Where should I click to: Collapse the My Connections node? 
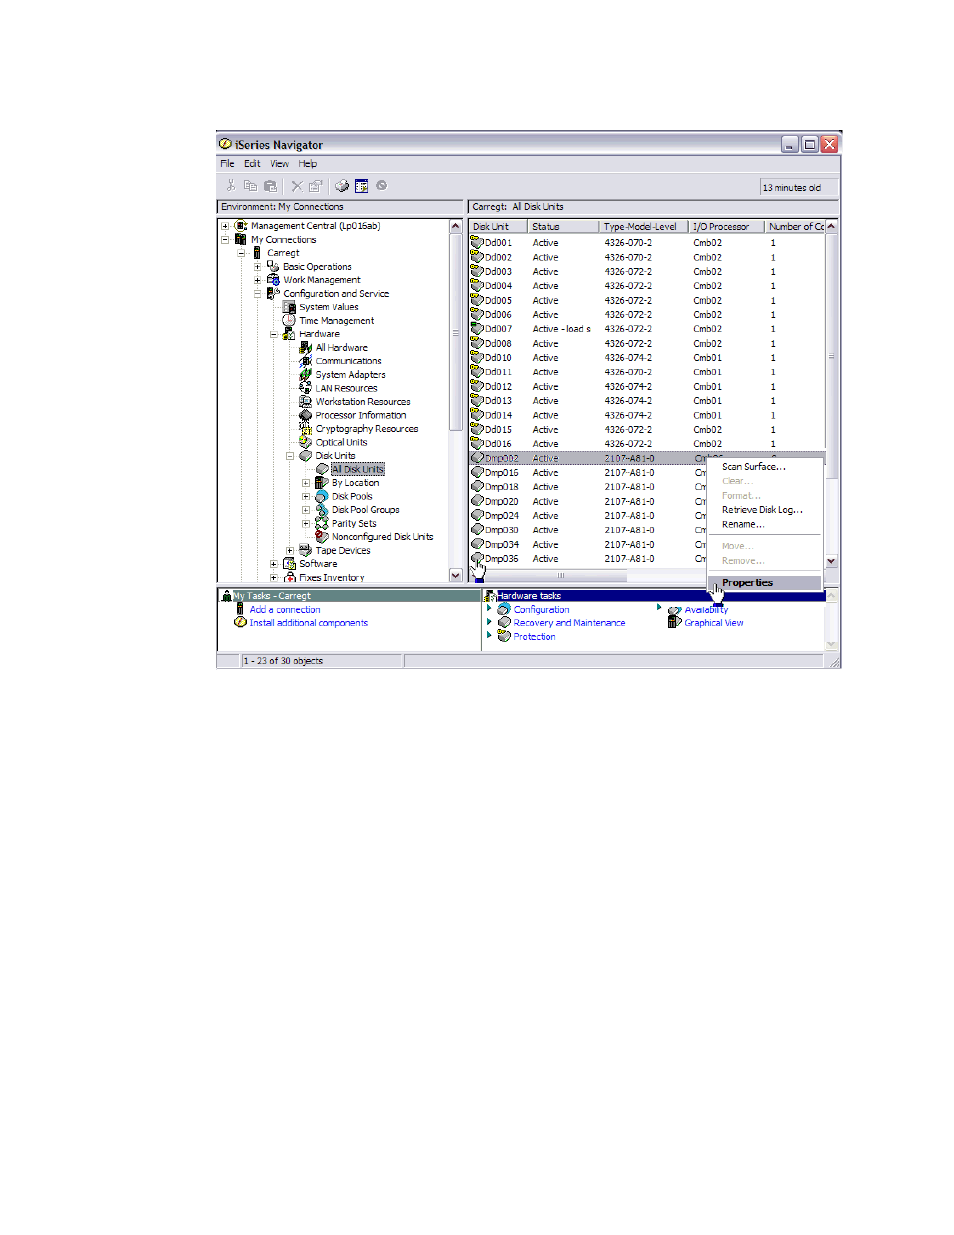pyautogui.click(x=225, y=240)
